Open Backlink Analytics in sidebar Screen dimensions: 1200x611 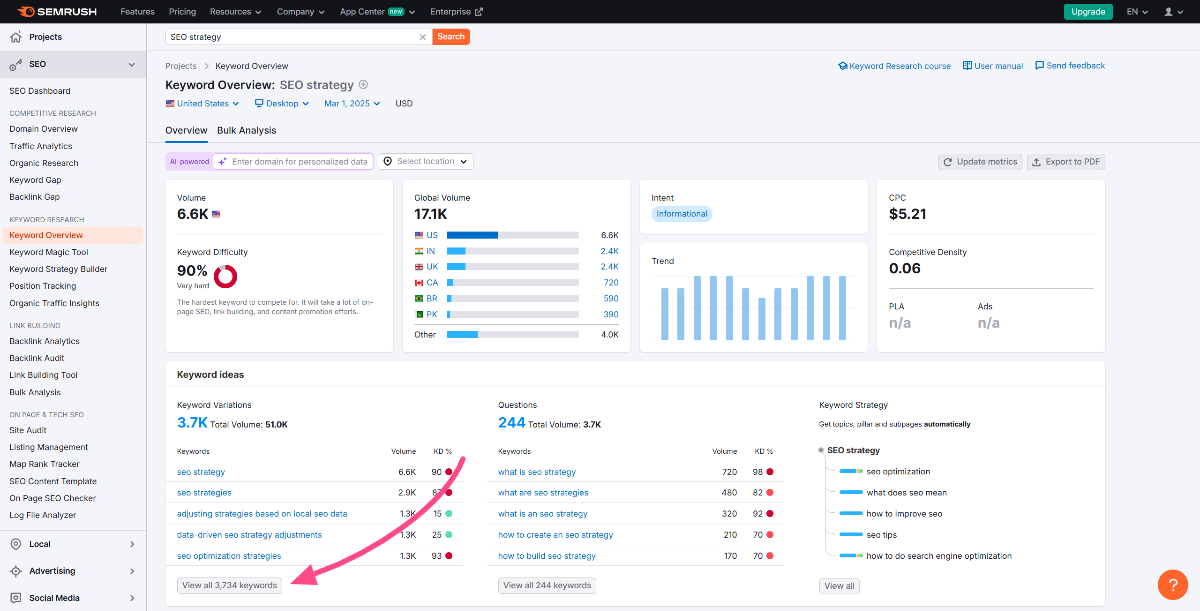pyautogui.click(x=44, y=341)
